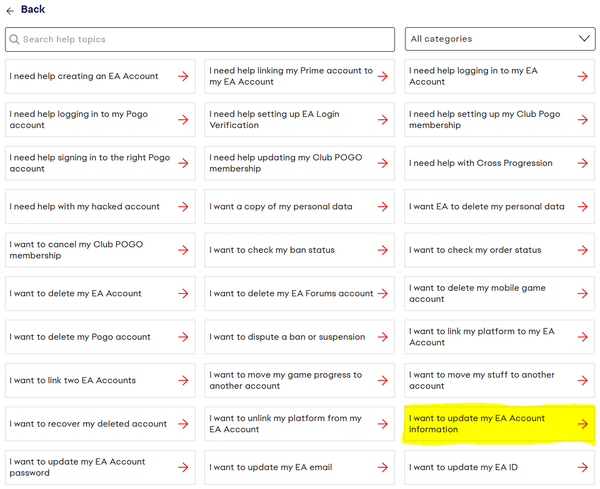Image resolution: width=600 pixels, height=489 pixels.
Task: Click arrow beside 'updating my Club POGO membership'
Action: click(x=383, y=163)
